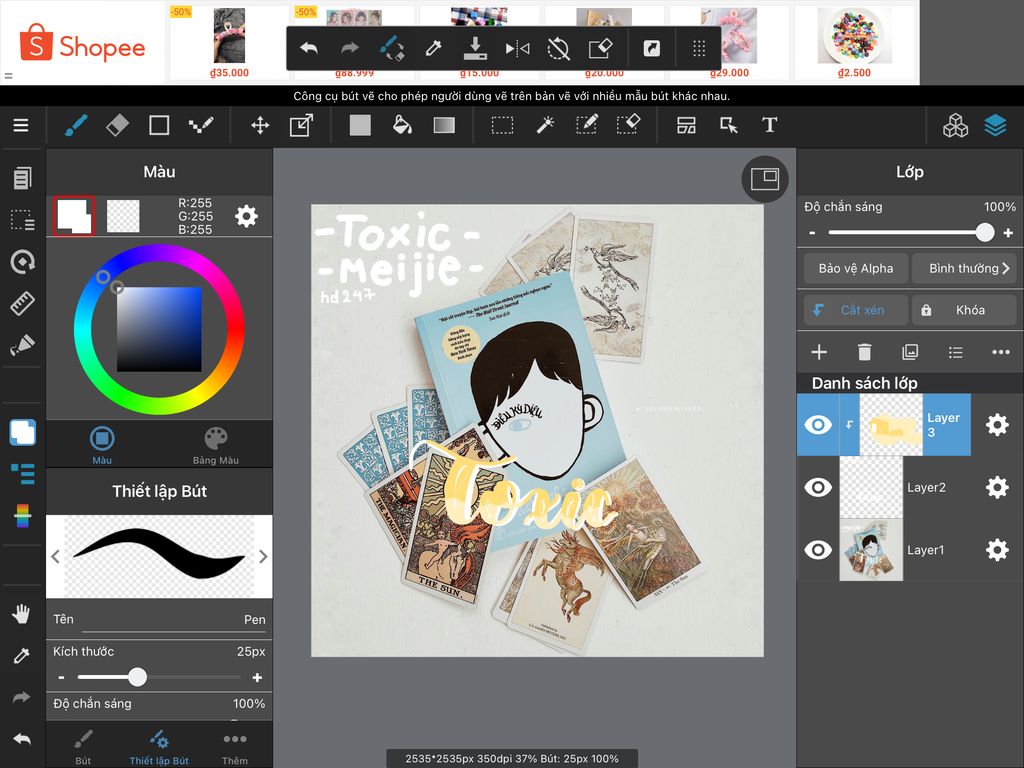Add a new layer with the plus icon
This screenshot has width=1024, height=768.
pos(819,352)
